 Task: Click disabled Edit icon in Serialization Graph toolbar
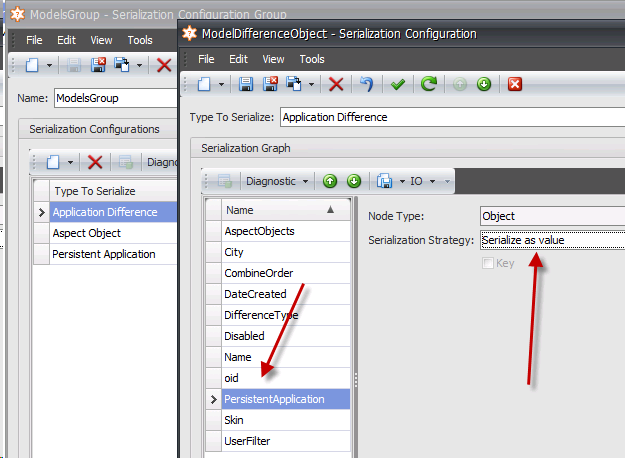[x=225, y=181]
